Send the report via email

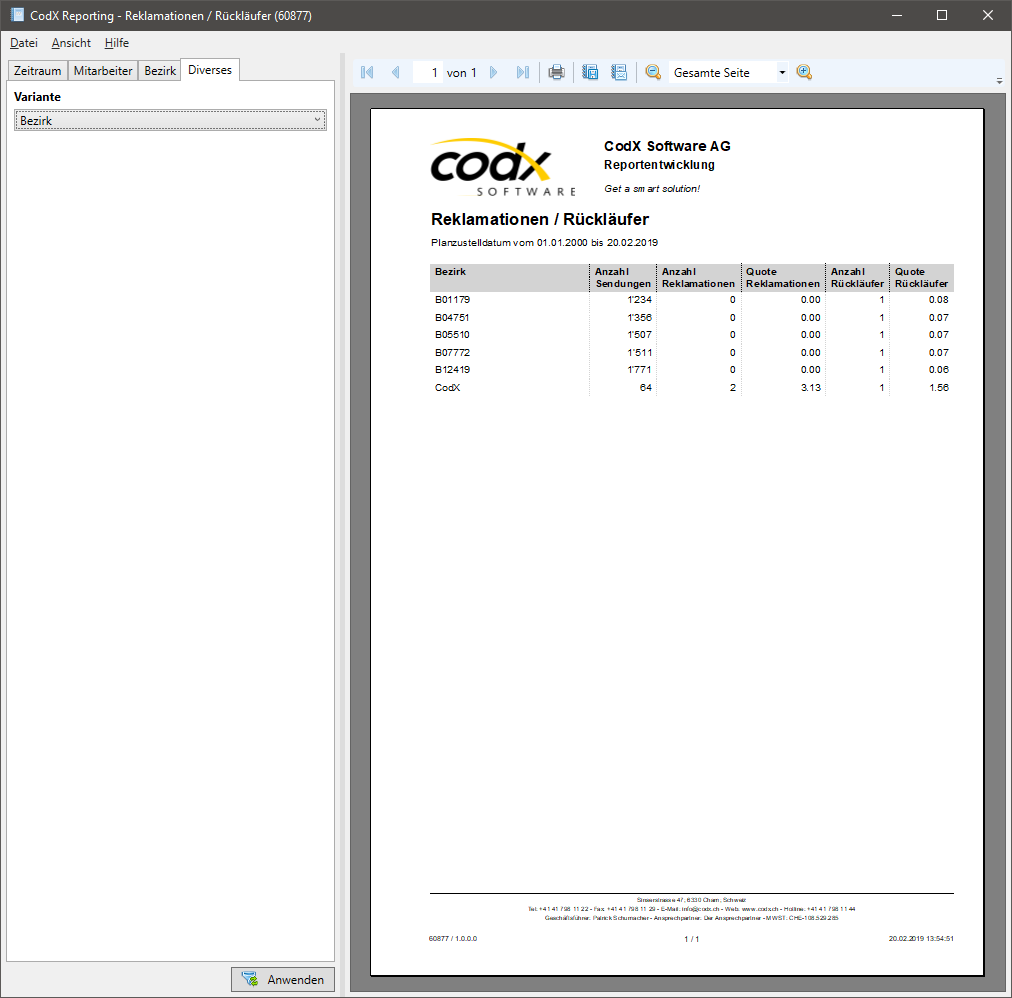pyautogui.click(x=619, y=72)
